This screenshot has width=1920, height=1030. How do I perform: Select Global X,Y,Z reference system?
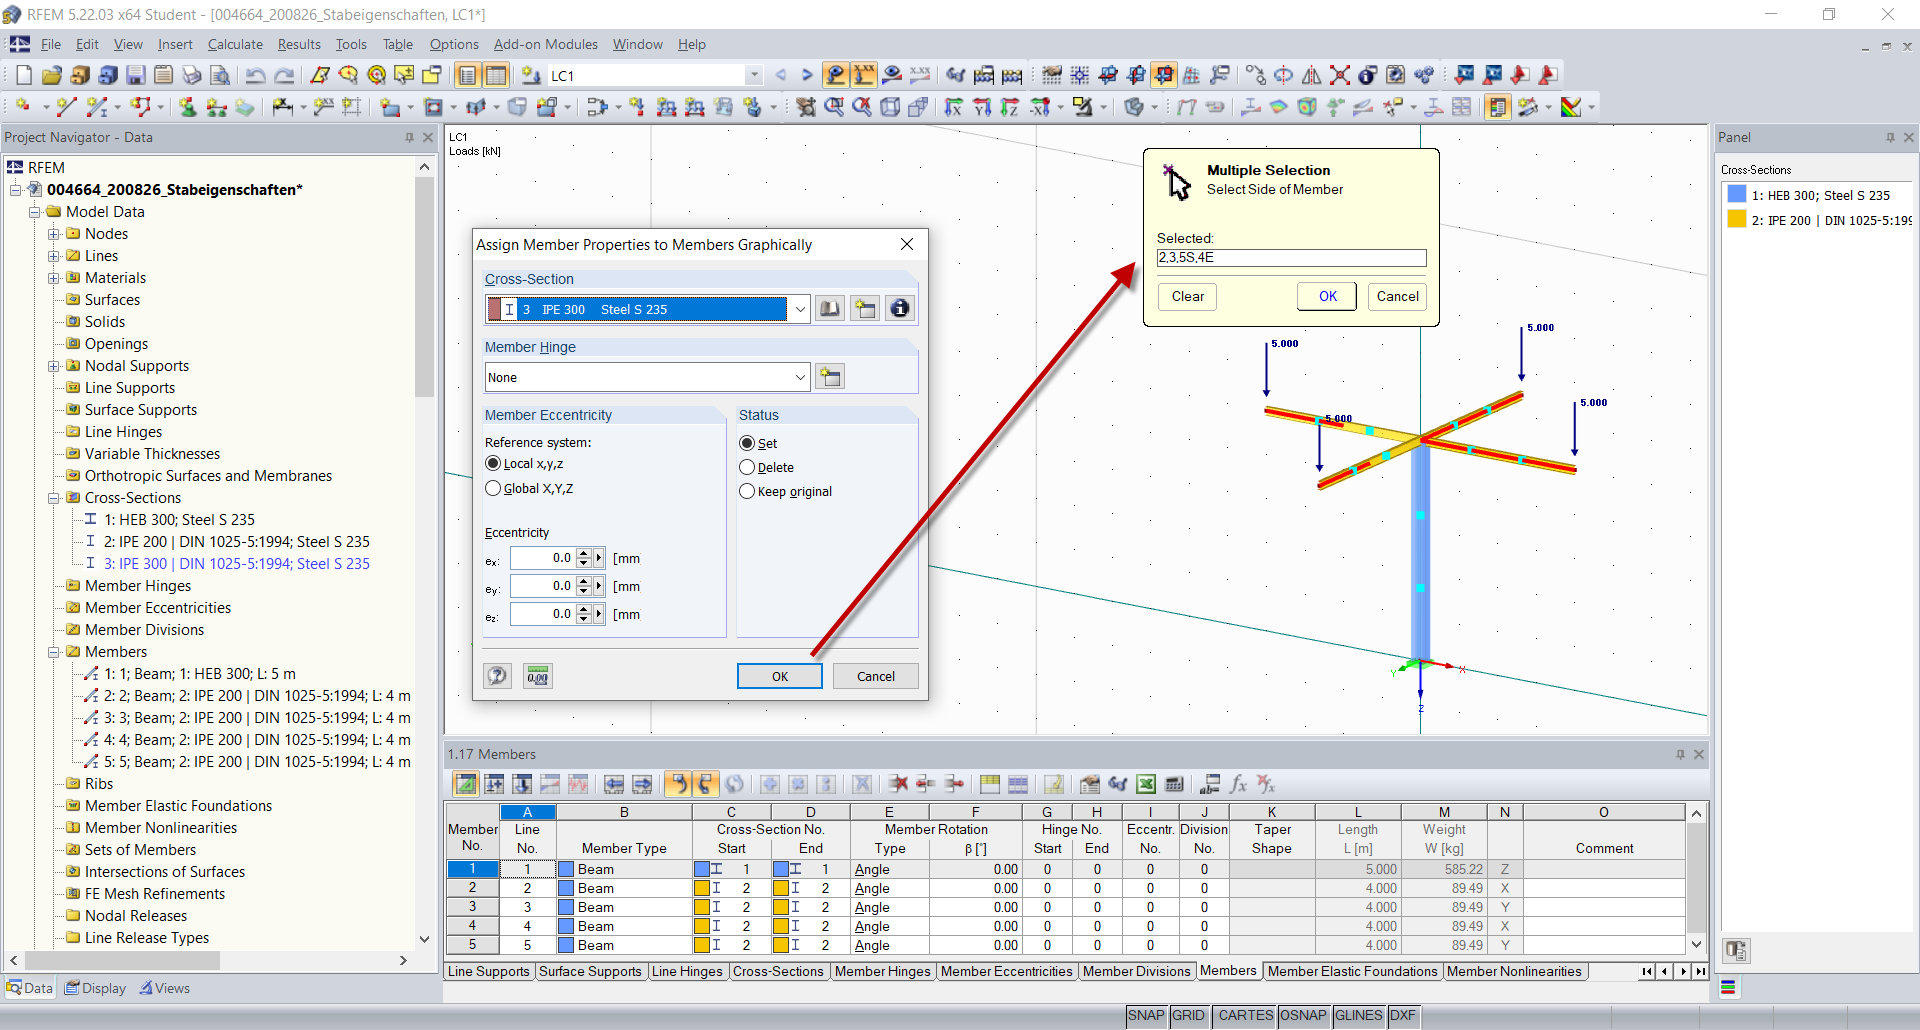click(493, 488)
